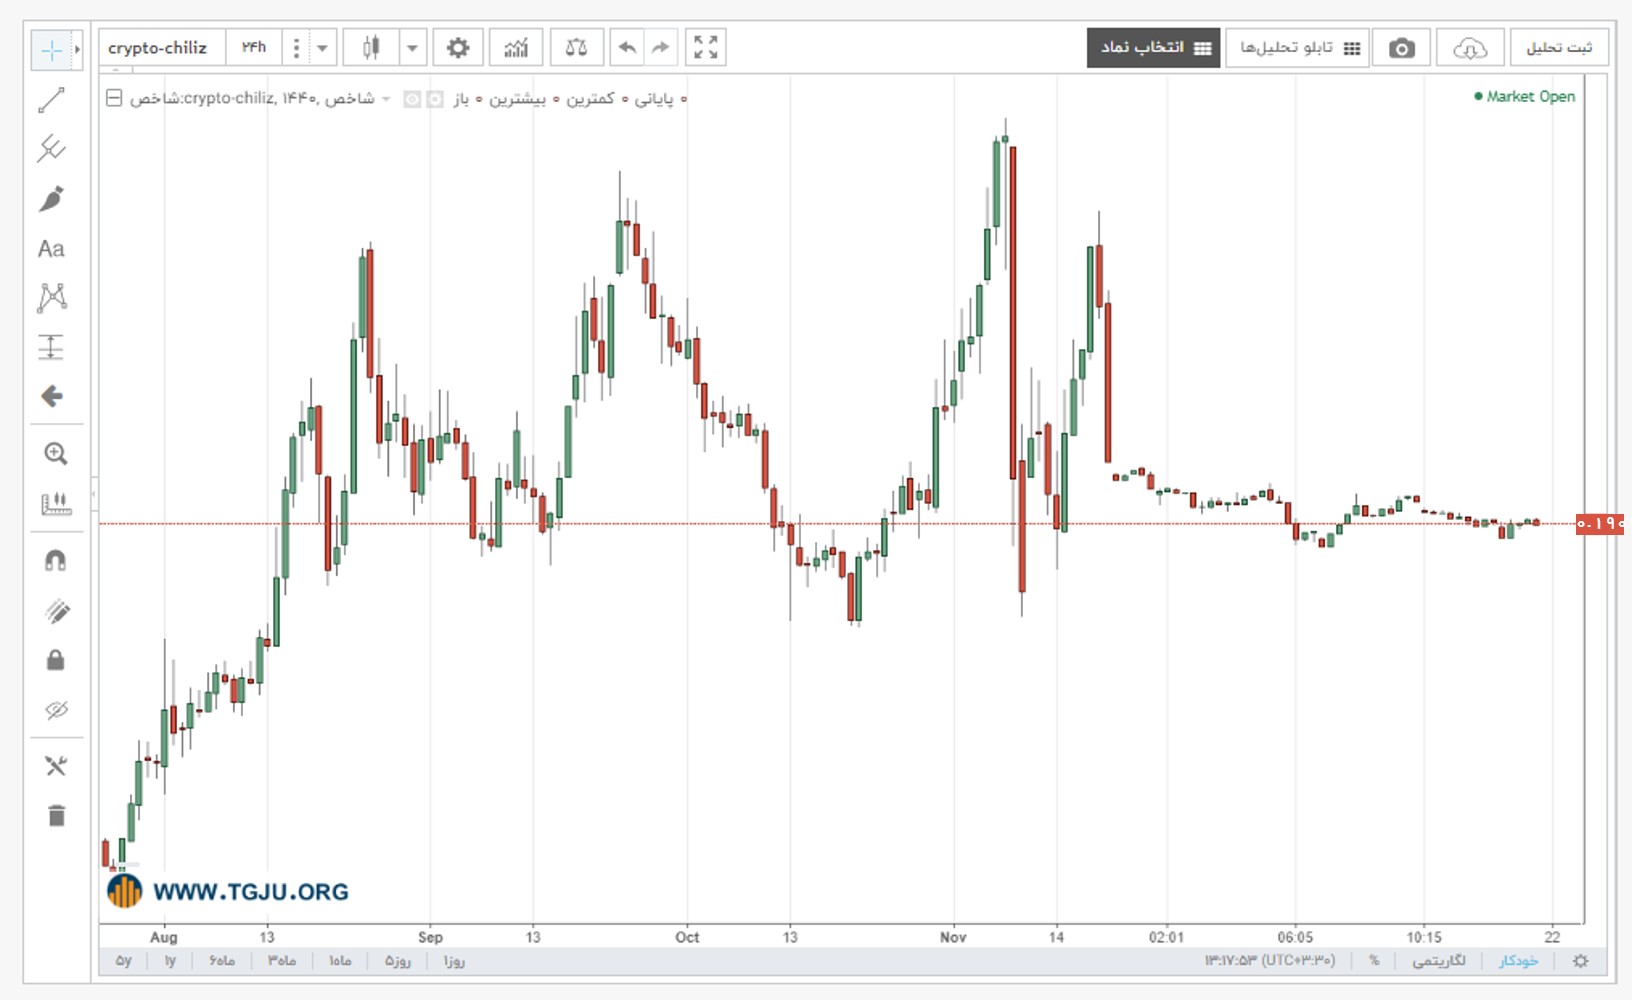
Task: Click the compare symbols scales icon
Action: 576,48
